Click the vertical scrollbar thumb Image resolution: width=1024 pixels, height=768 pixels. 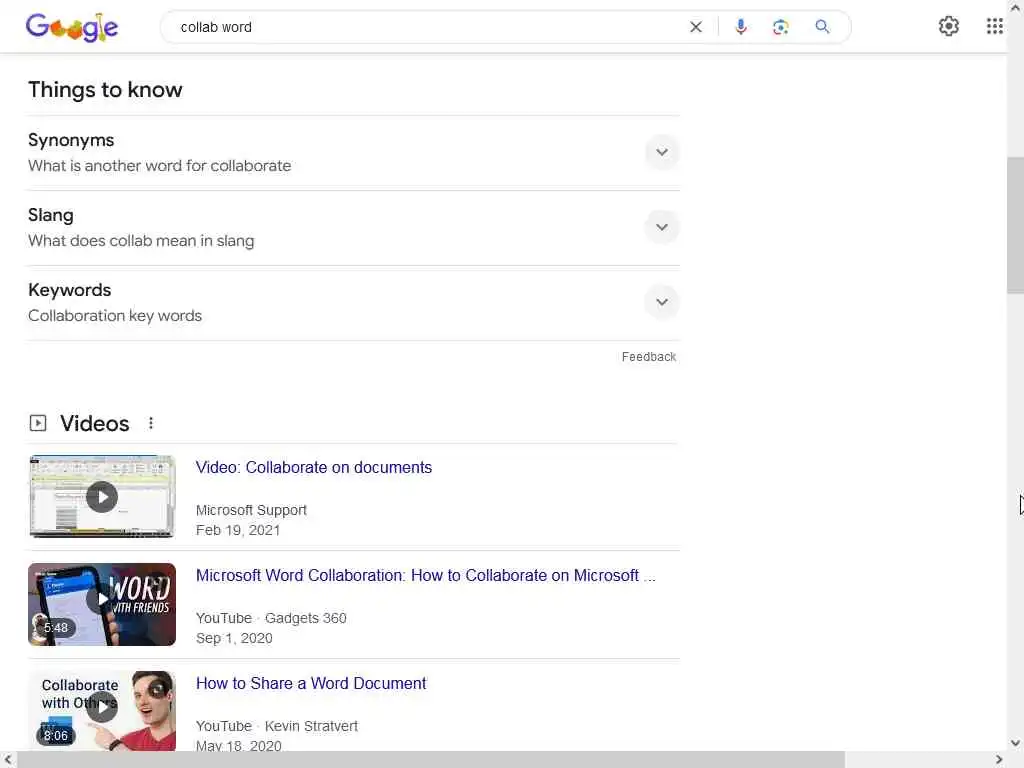click(x=1015, y=225)
